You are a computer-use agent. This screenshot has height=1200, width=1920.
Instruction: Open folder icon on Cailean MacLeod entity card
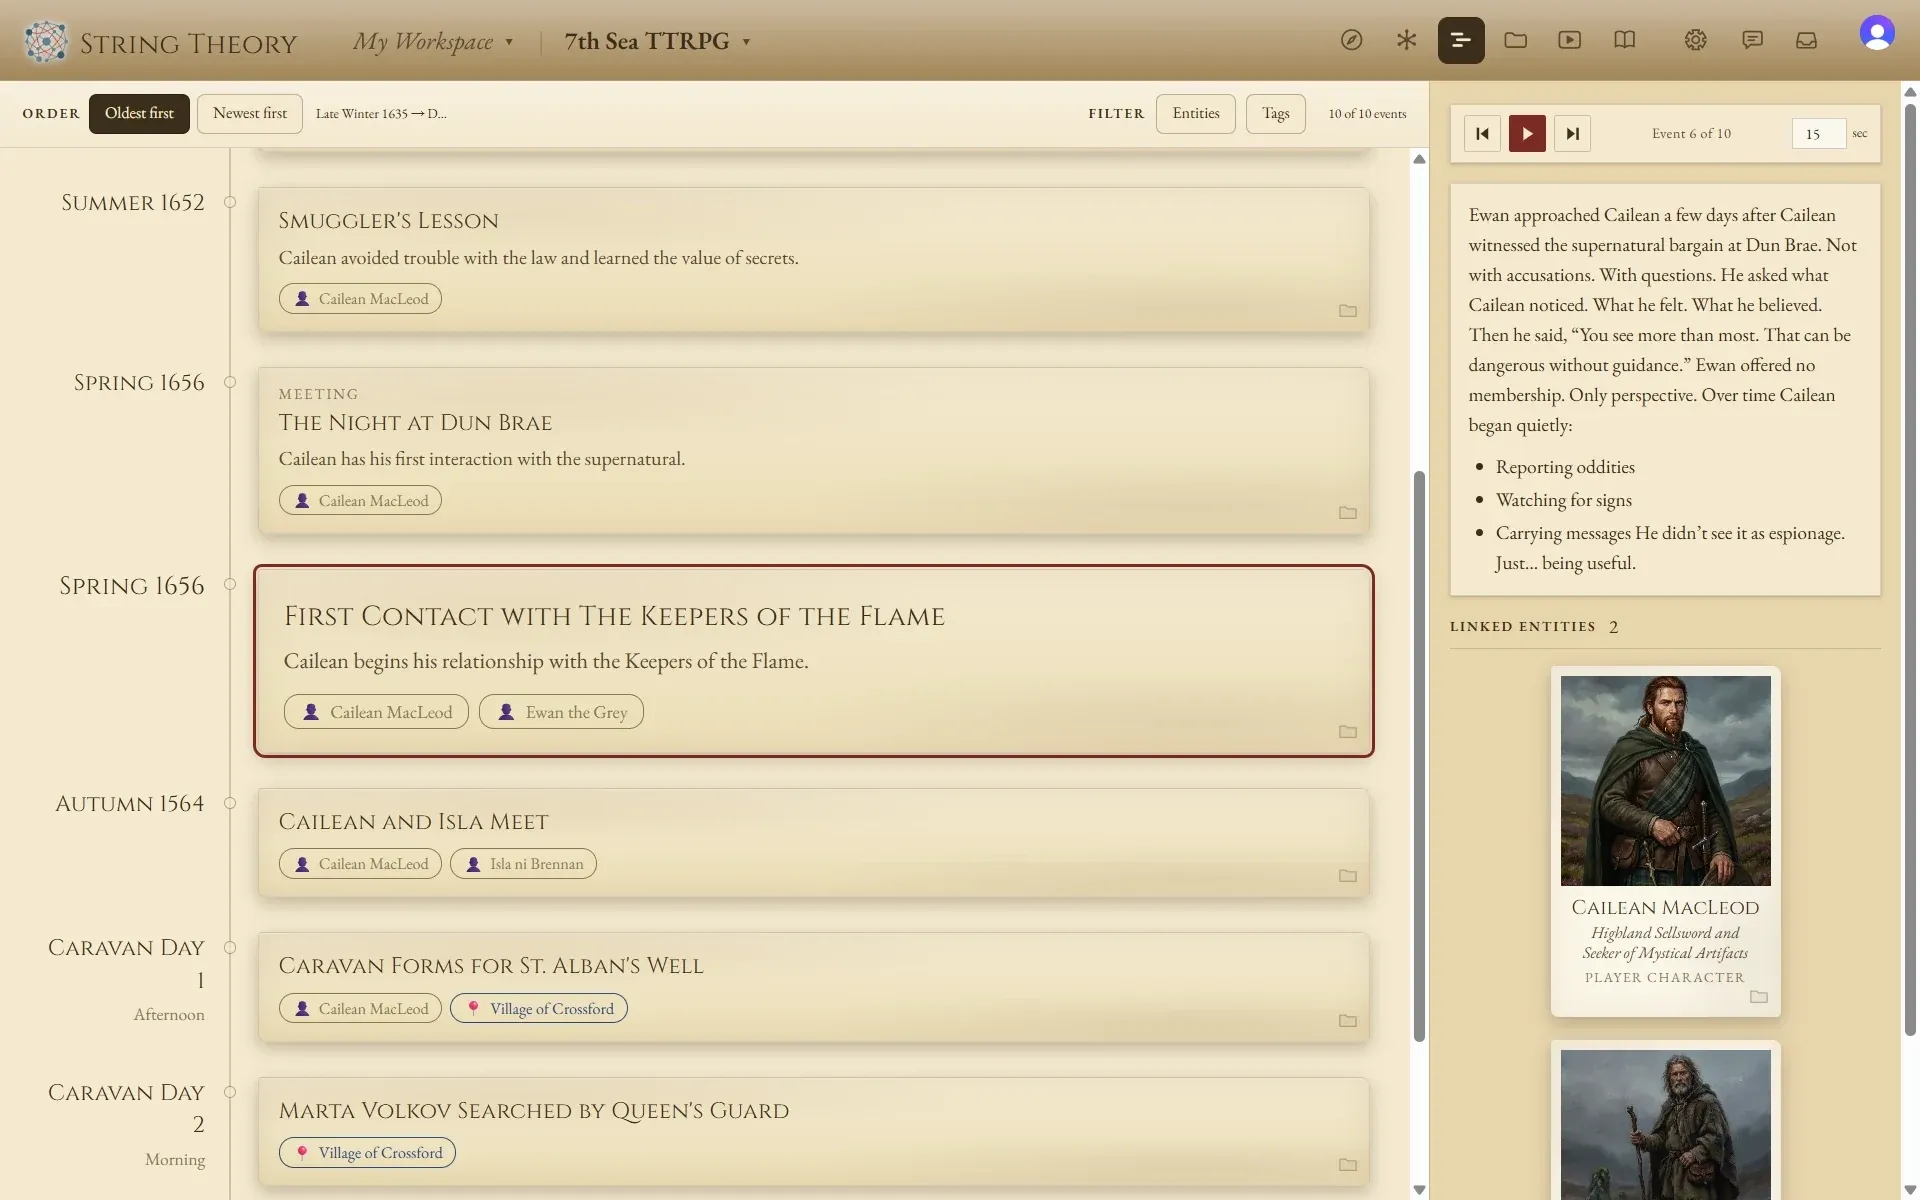coord(1758,997)
